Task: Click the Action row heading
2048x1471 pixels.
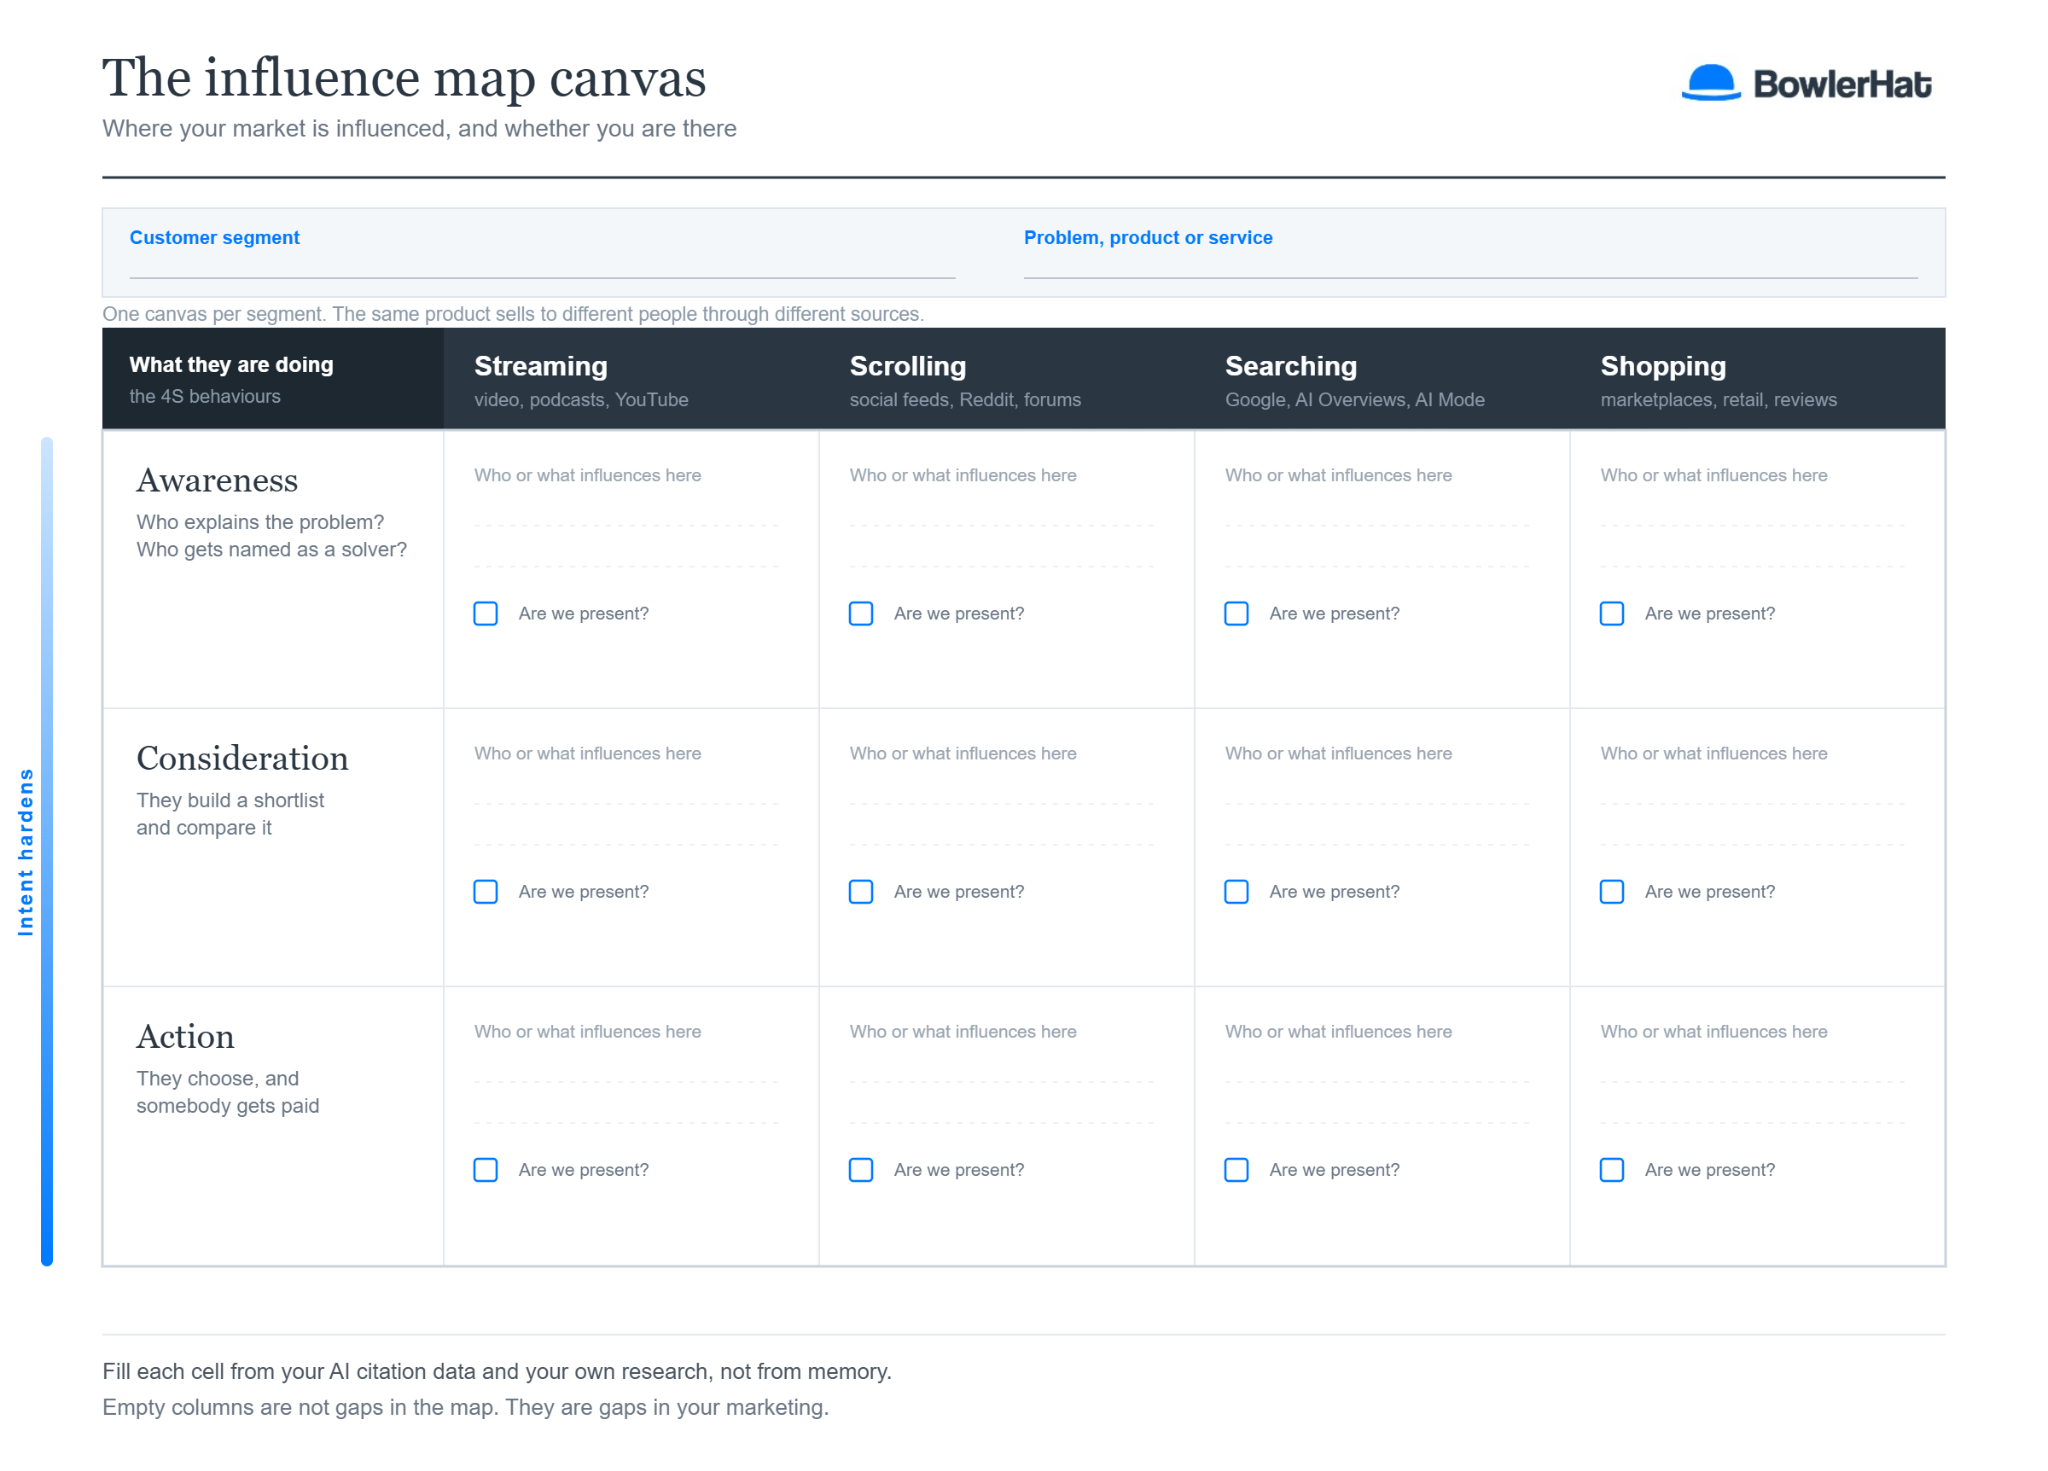Action: click(185, 1036)
